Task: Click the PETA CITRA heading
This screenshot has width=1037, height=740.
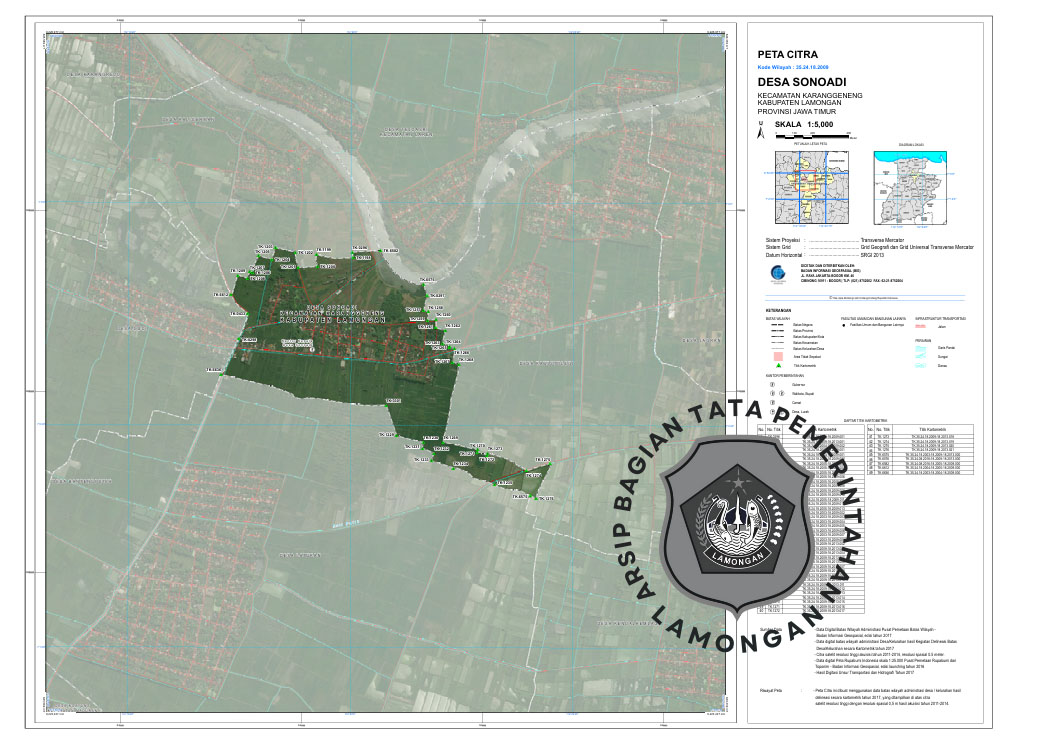Action: 789,53
